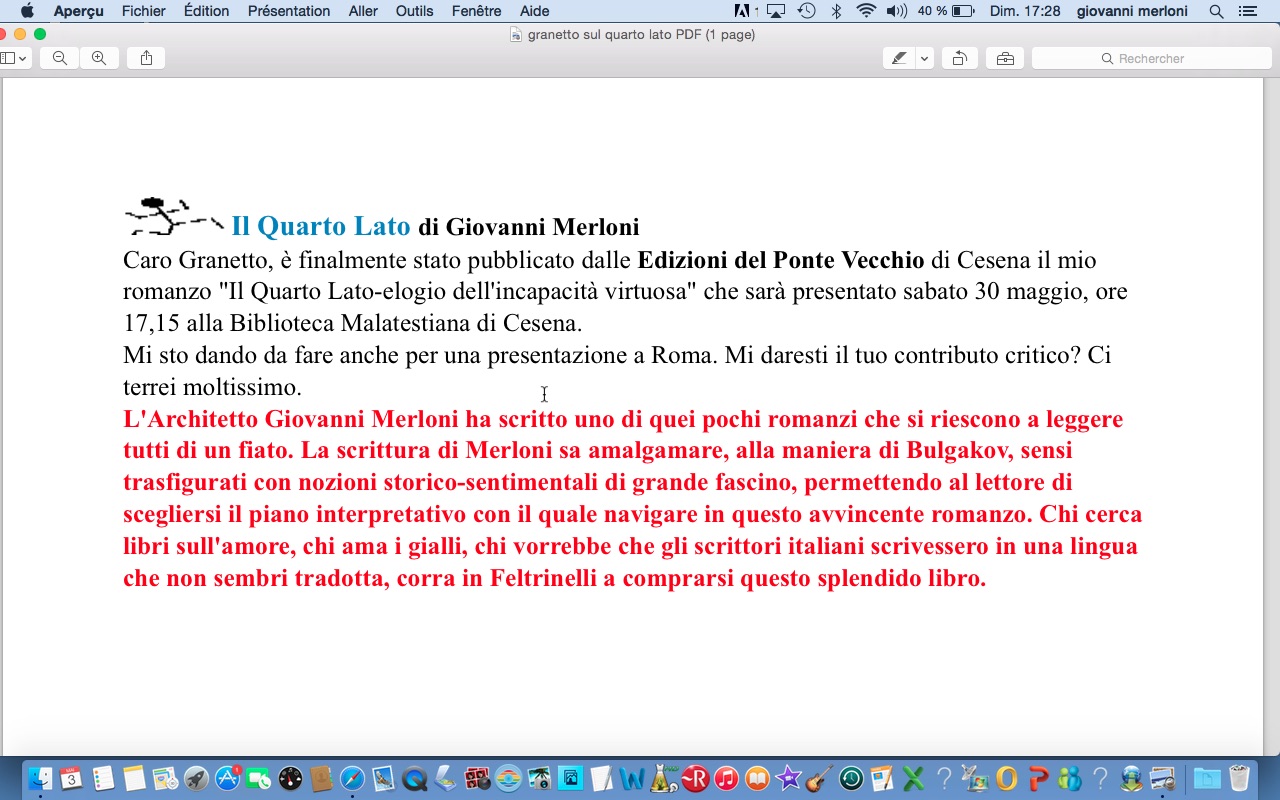The image size is (1280, 800).
Task: Open the sidebar view options dropdown
Action: [x=14, y=58]
